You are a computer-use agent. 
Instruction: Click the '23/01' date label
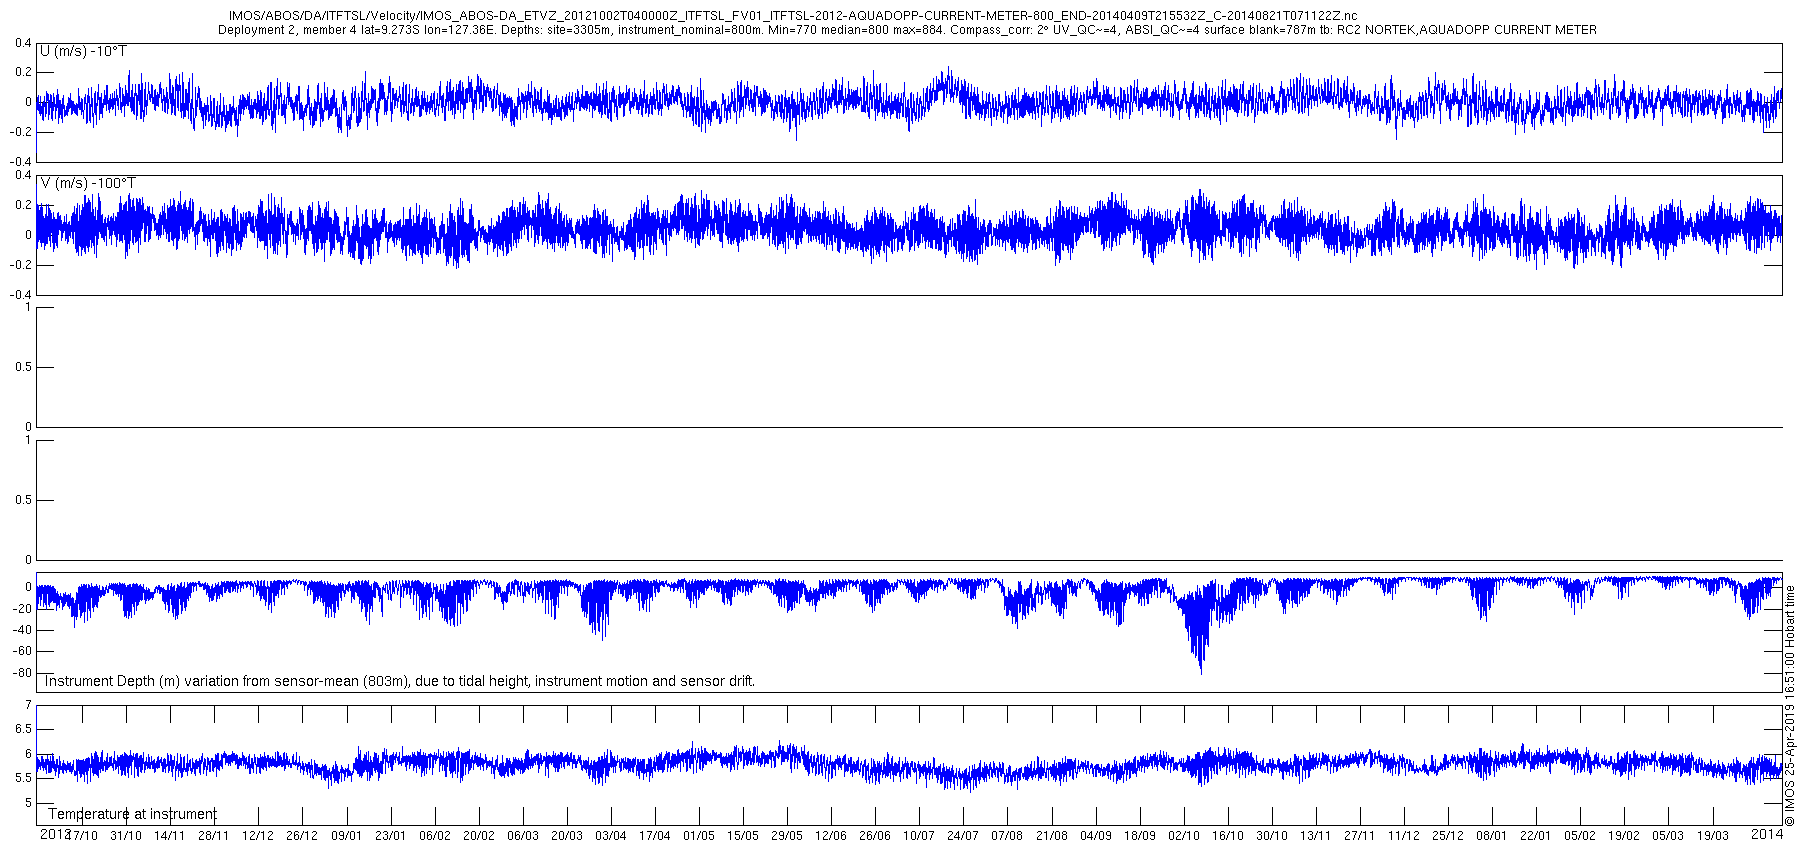[x=390, y=836]
